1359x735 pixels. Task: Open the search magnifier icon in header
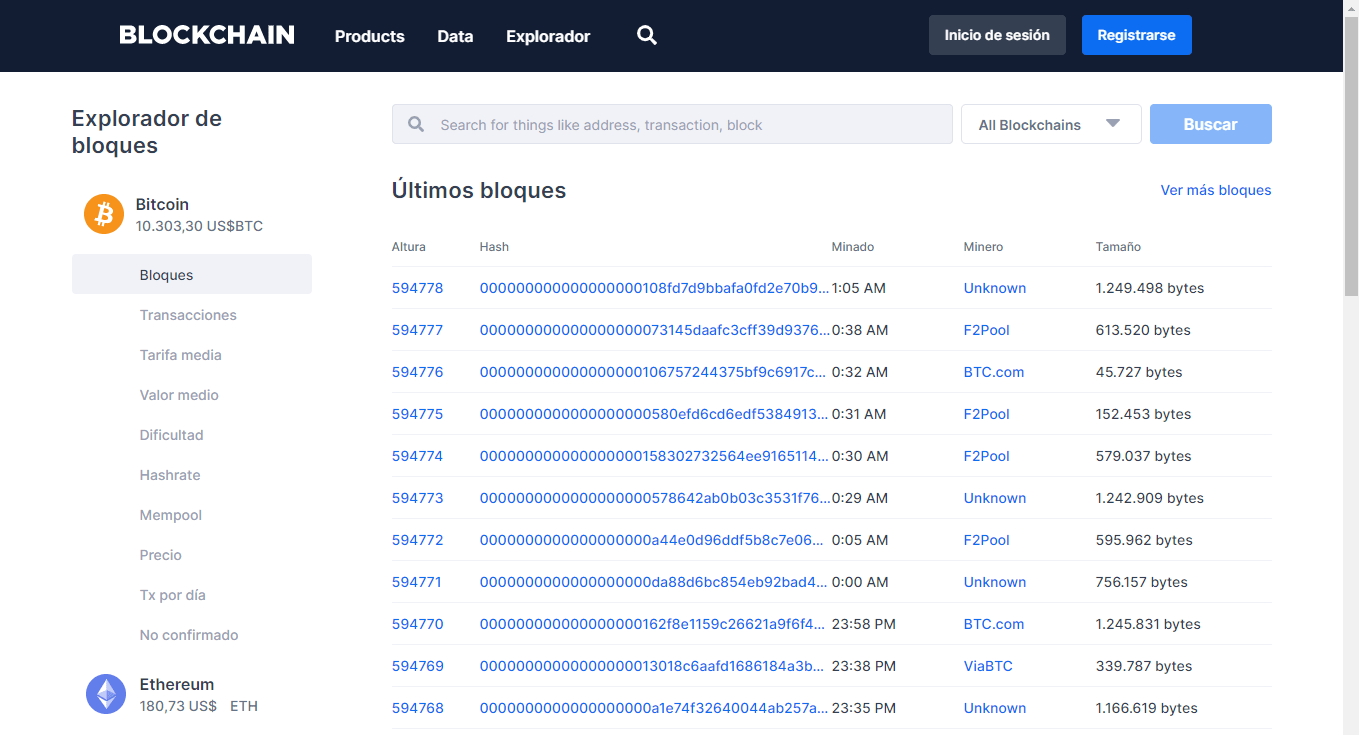pyautogui.click(x=647, y=36)
